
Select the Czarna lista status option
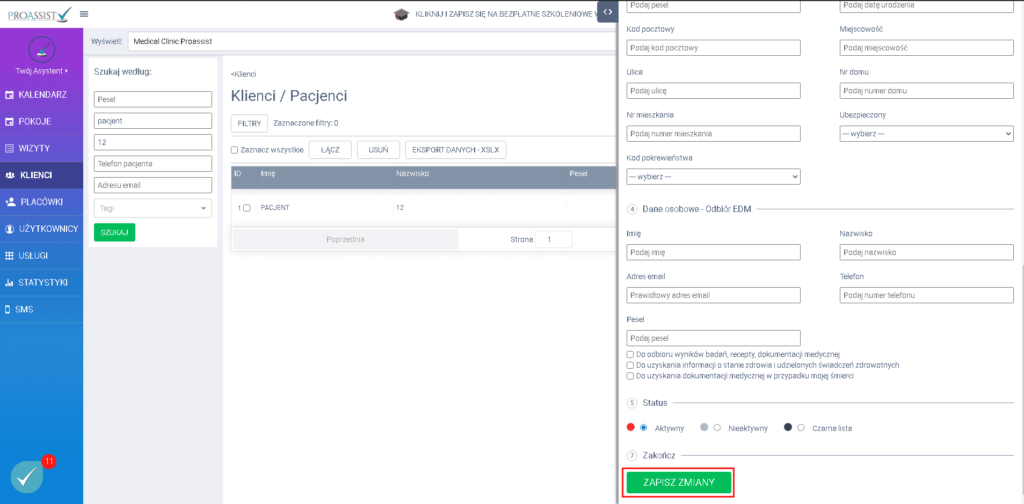[800, 428]
